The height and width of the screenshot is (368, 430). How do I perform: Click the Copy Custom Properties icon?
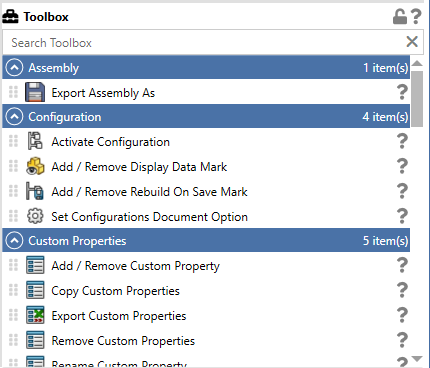pyautogui.click(x=35, y=290)
